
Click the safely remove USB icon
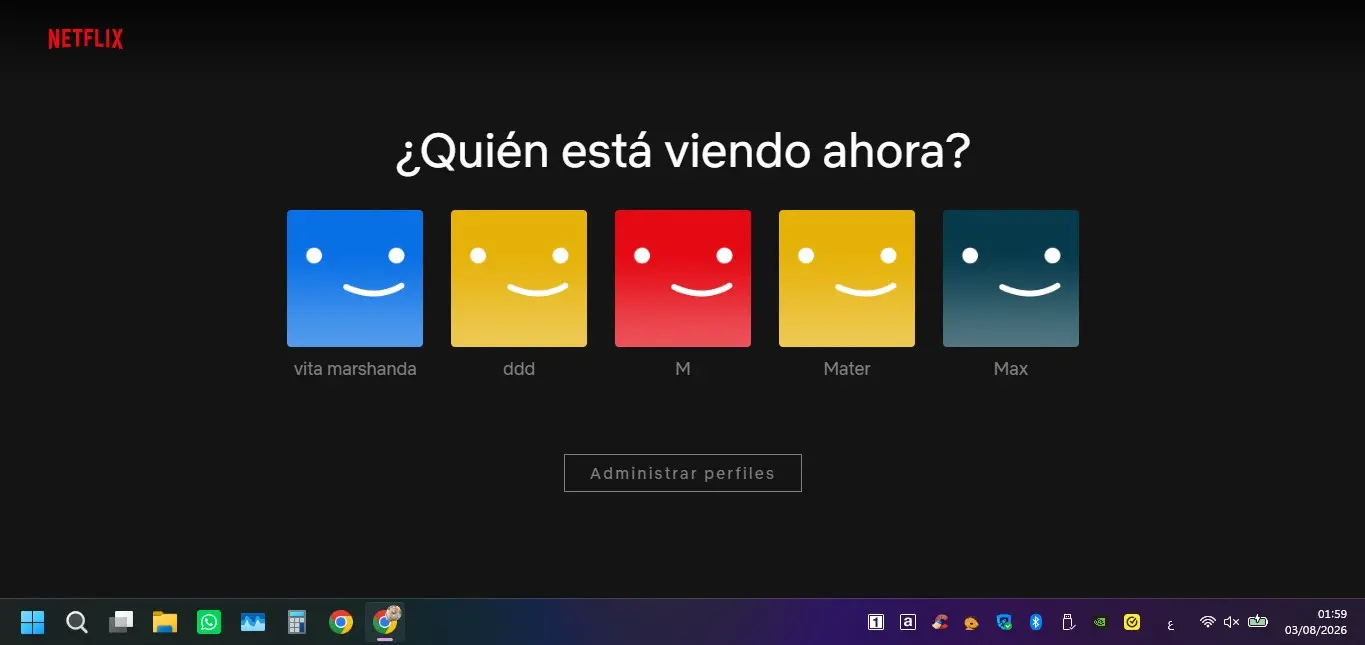coord(1068,622)
